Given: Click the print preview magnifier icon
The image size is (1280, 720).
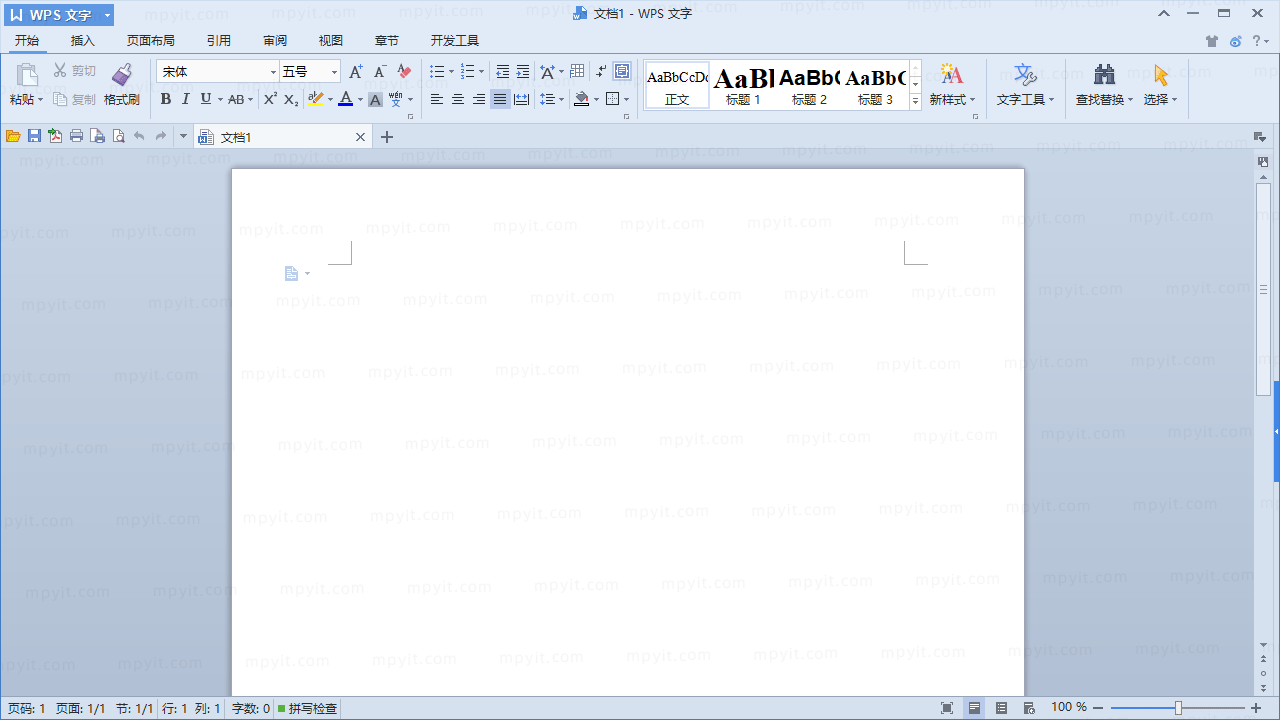Looking at the screenshot, I should [x=118, y=136].
